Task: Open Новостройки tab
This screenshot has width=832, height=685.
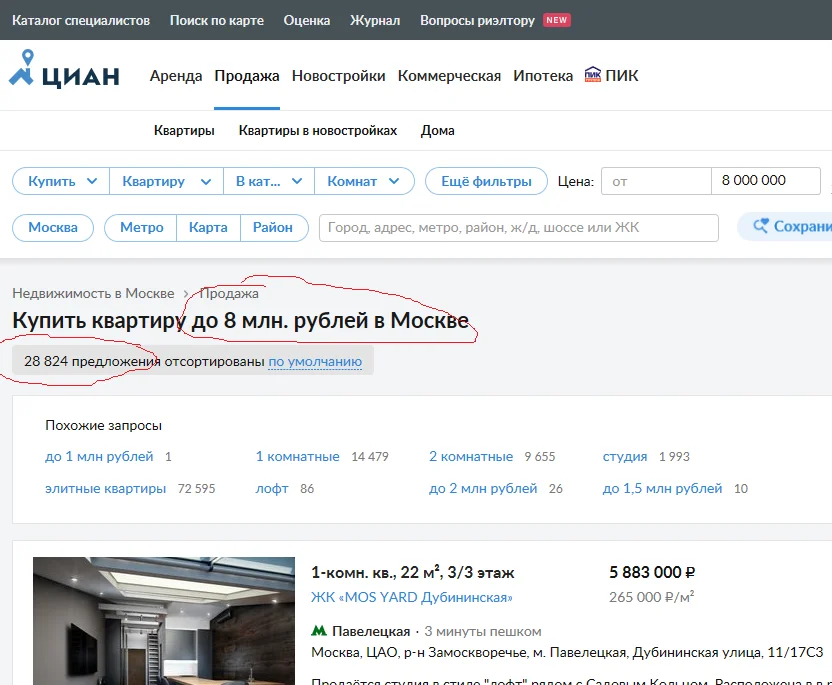Action: coord(339,76)
